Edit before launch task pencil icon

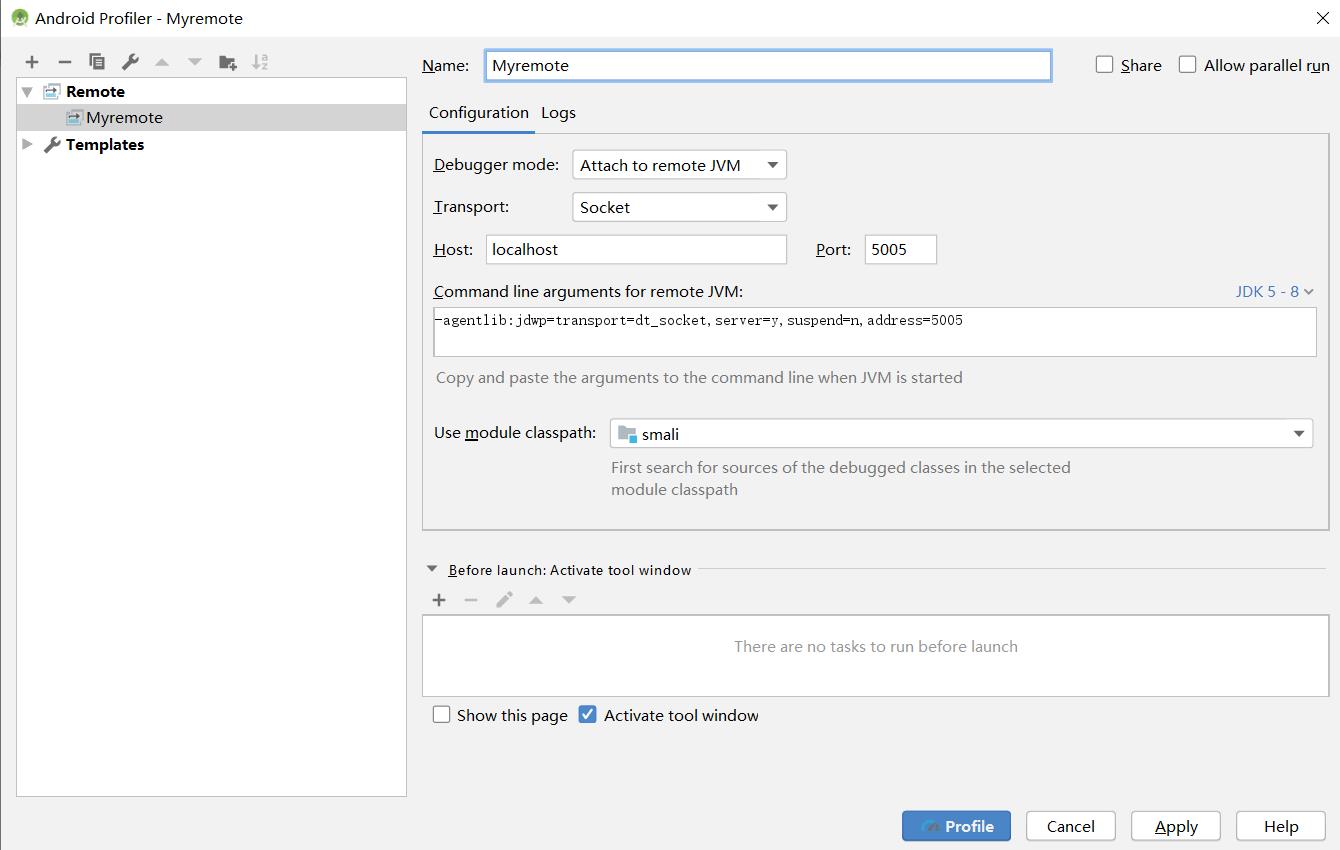[x=504, y=600]
